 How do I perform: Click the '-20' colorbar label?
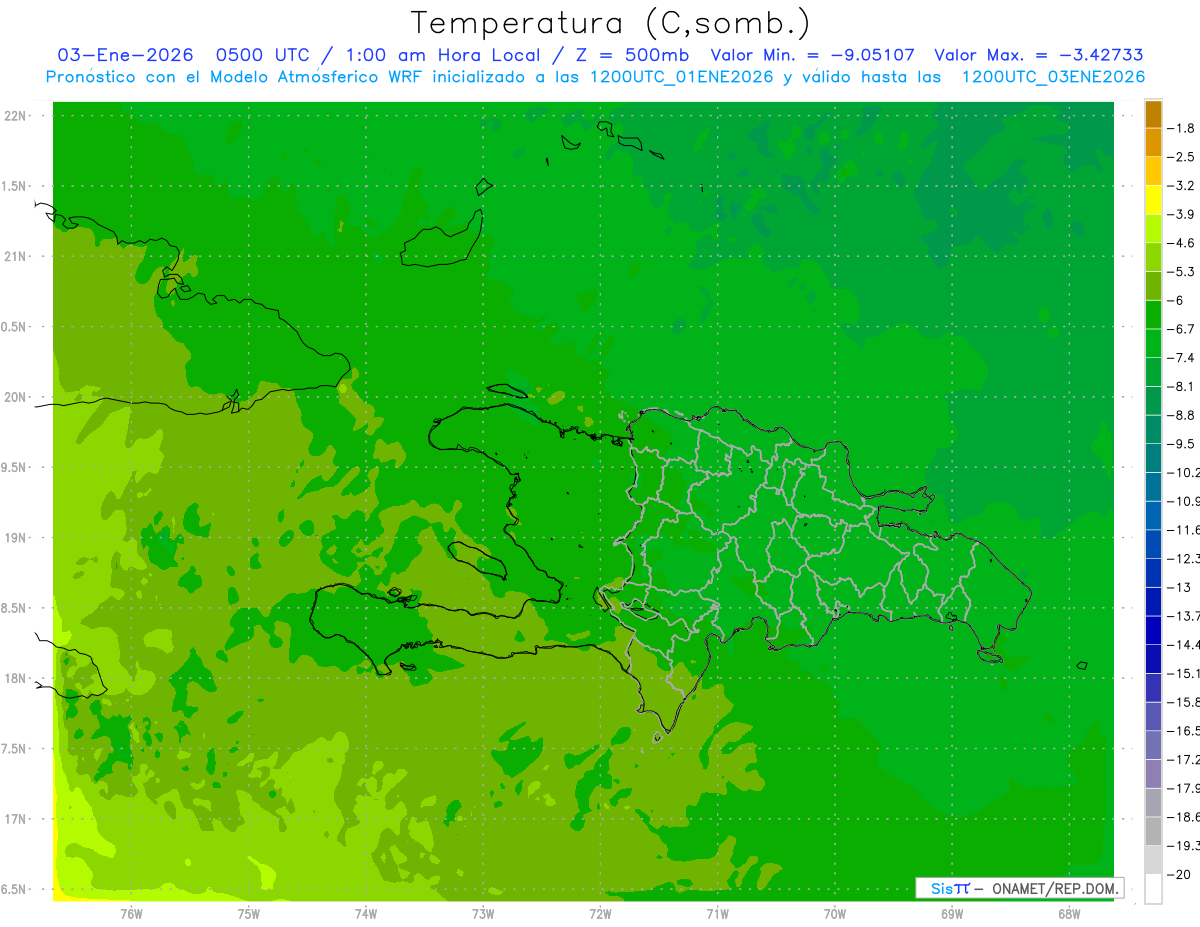[x=1181, y=874]
